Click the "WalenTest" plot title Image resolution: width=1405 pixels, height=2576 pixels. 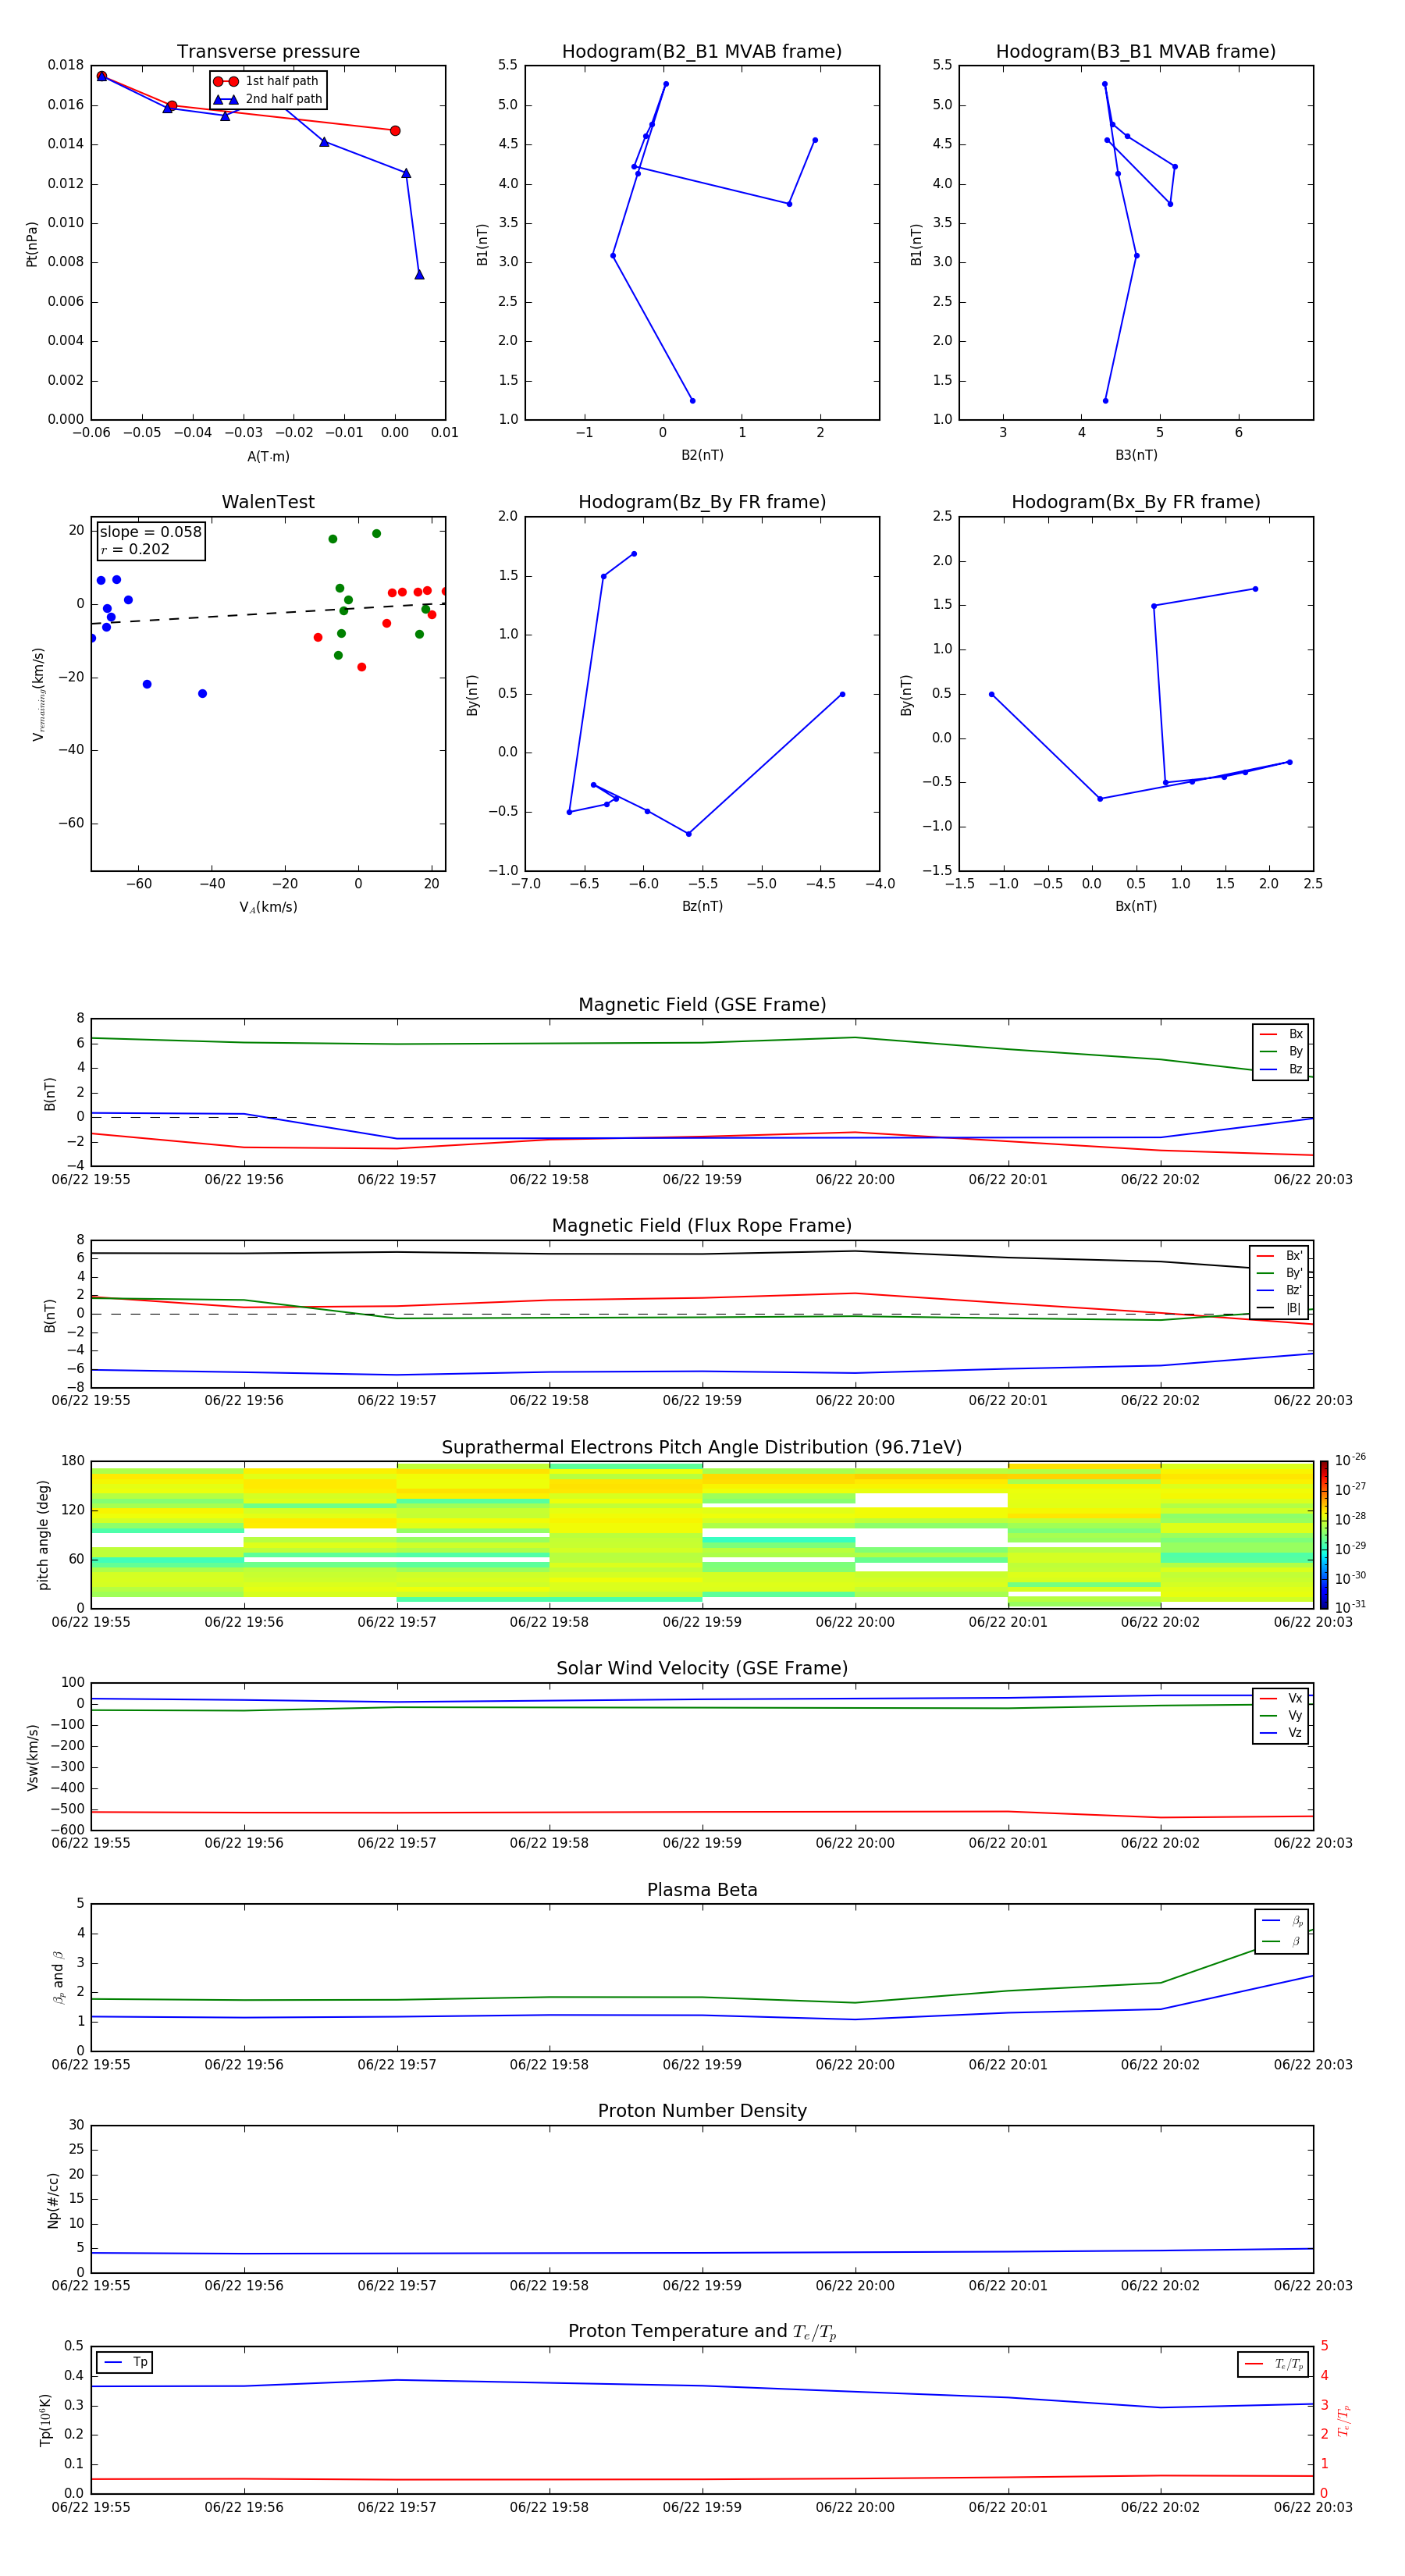tap(268, 502)
